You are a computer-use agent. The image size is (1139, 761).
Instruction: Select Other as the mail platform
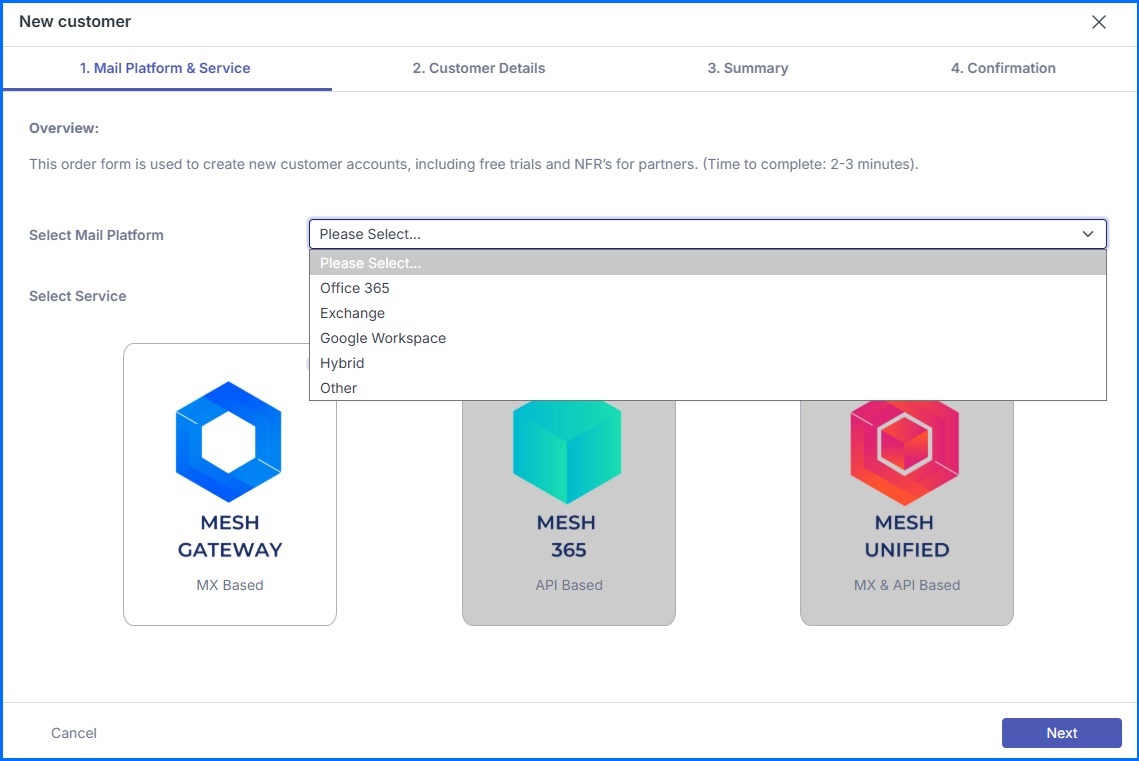pos(338,388)
